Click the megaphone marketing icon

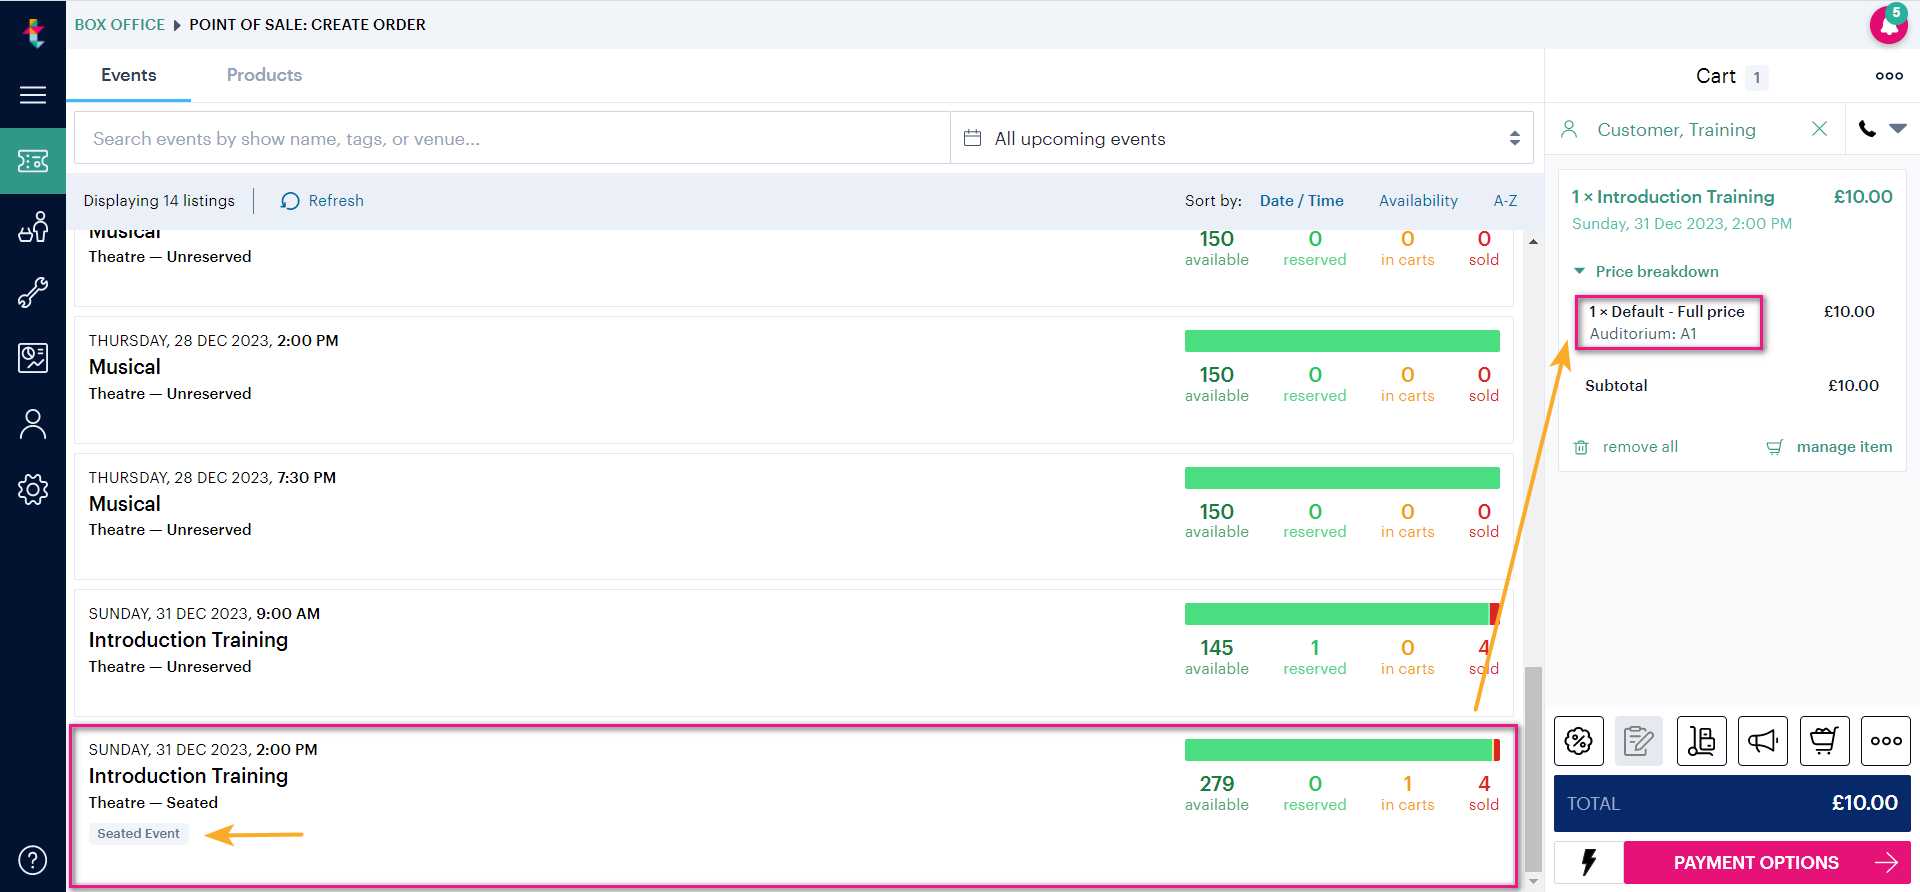click(x=1763, y=741)
